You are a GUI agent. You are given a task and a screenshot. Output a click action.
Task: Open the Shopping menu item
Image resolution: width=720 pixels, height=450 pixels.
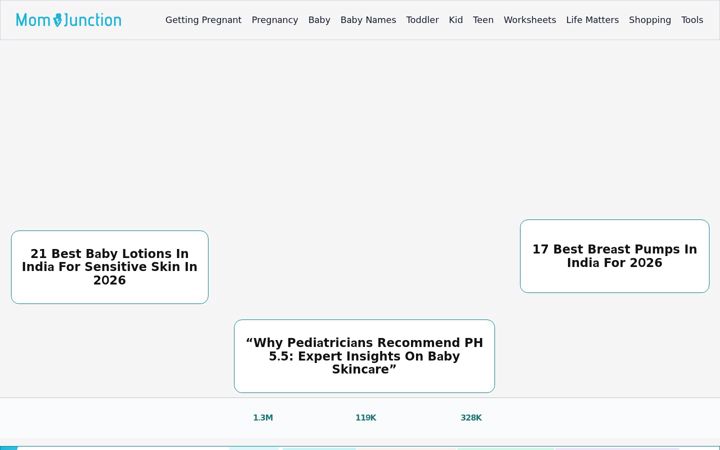650,20
